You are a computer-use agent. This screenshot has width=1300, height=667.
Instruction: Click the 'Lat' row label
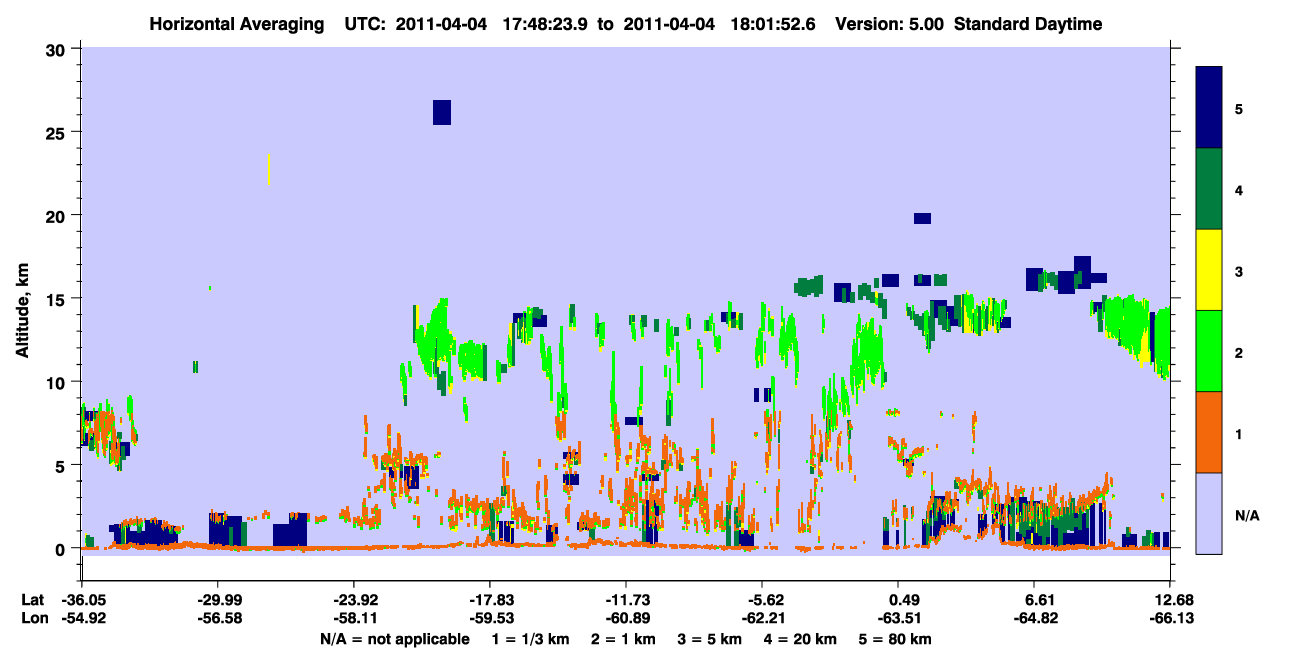point(32,600)
